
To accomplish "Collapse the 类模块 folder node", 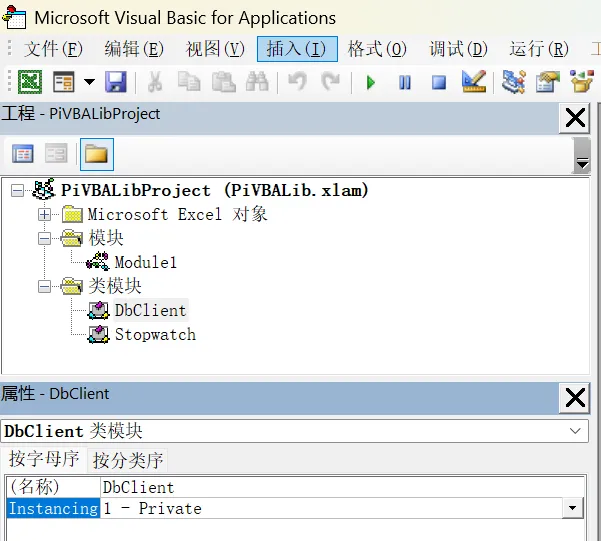I will pyautogui.click(x=44, y=286).
